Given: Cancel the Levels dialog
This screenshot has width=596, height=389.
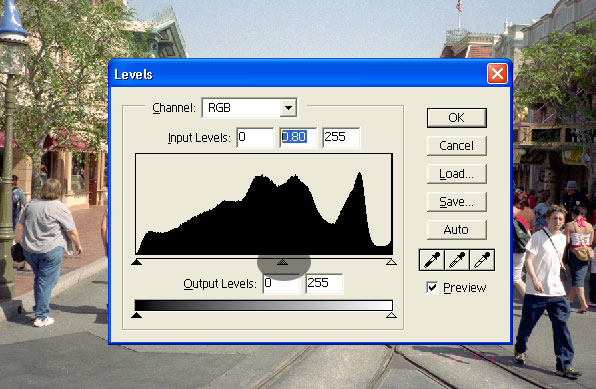Looking at the screenshot, I should [x=457, y=146].
